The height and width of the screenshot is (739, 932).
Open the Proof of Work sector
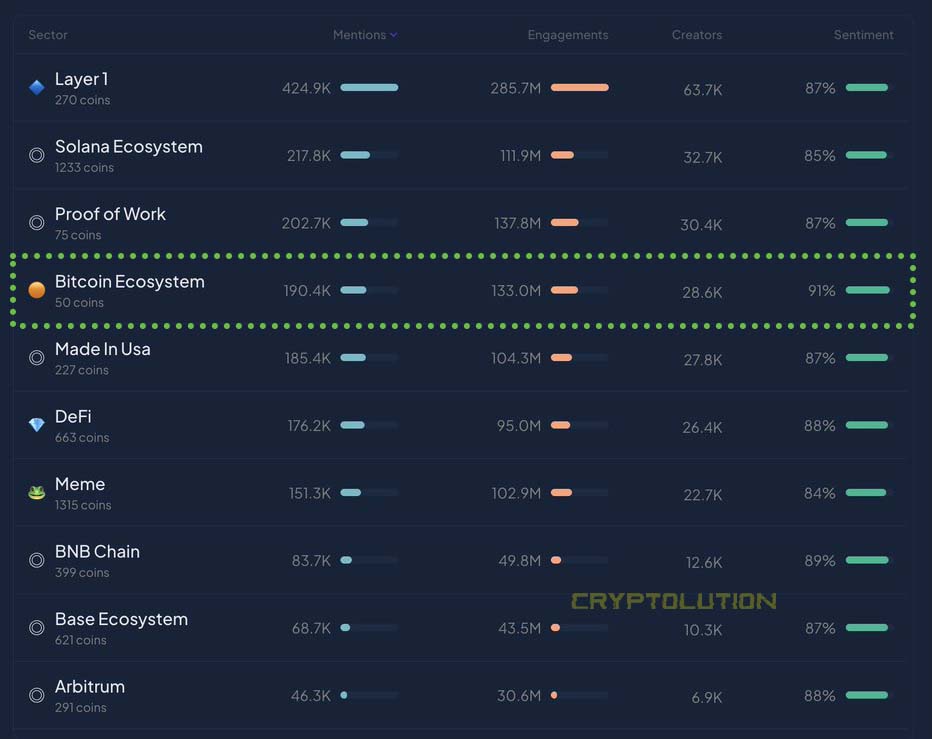(110, 214)
